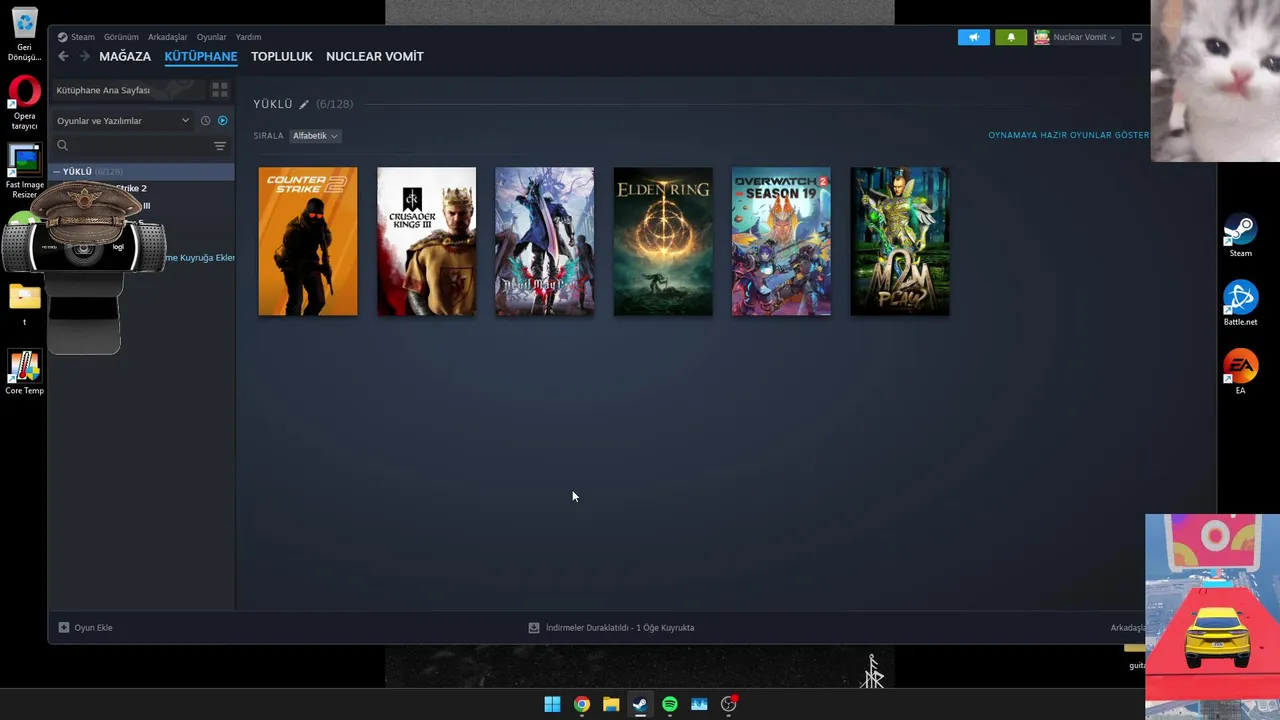Image resolution: width=1280 pixels, height=720 pixels.
Task: Open the folder named t on desktop
Action: (x=24, y=304)
